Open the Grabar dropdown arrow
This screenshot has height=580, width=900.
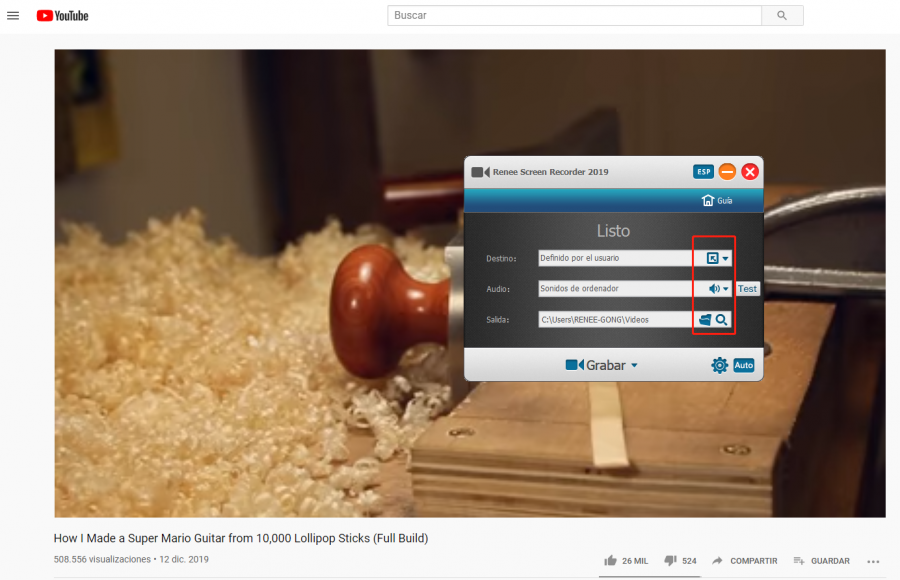coord(634,365)
